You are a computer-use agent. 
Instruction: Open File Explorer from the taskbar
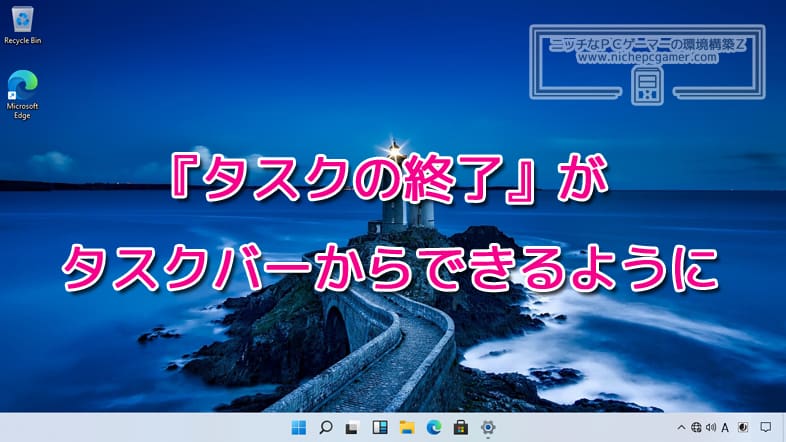[x=407, y=427]
